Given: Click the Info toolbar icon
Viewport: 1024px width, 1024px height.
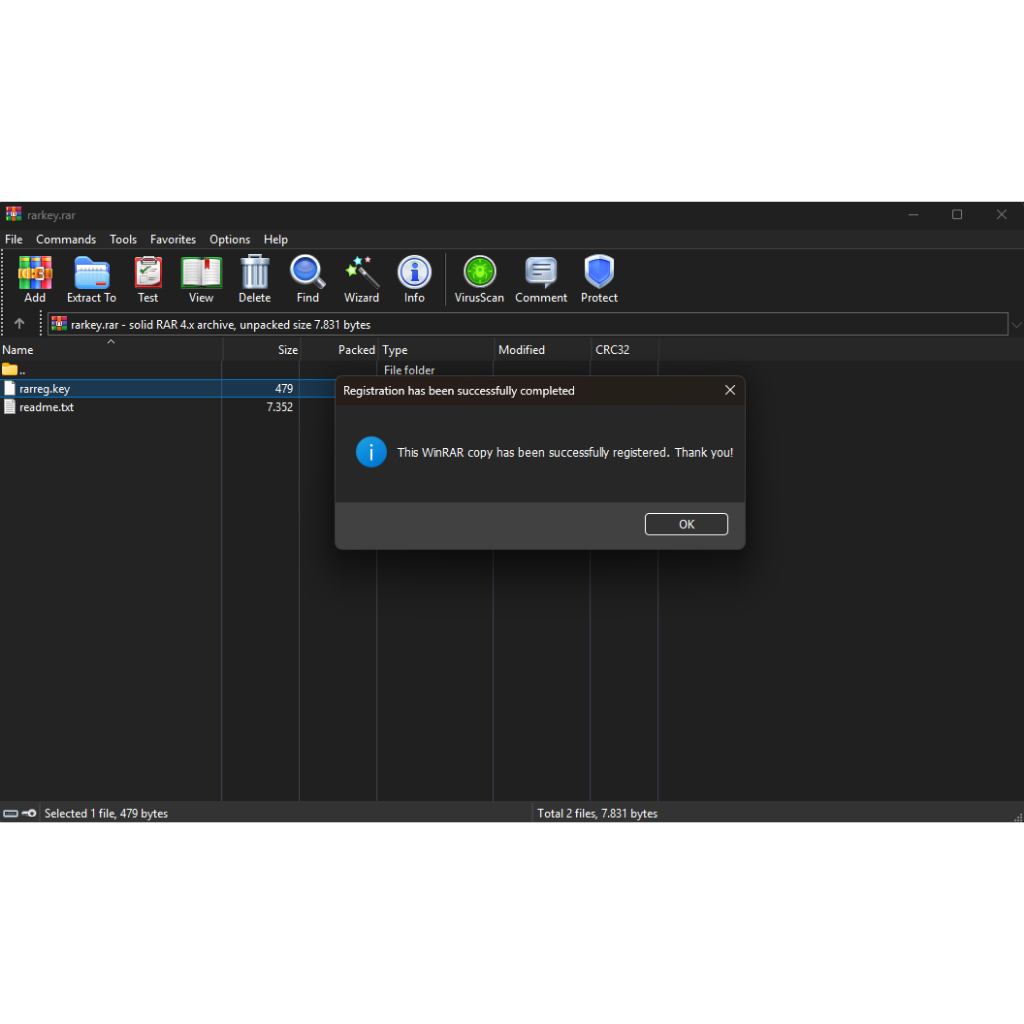Looking at the screenshot, I should click(415, 272).
